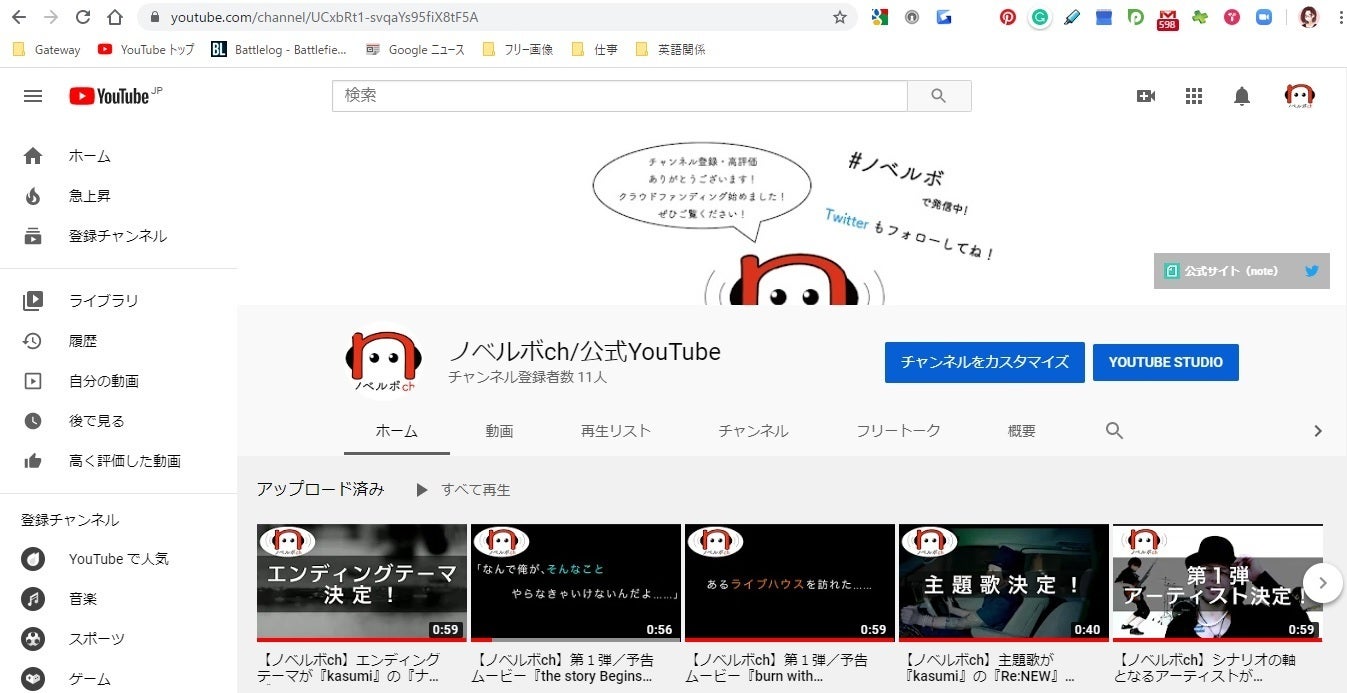Viewport: 1347px width, 693px height.
Task: Open the account avatar menu
Action: point(1299,96)
